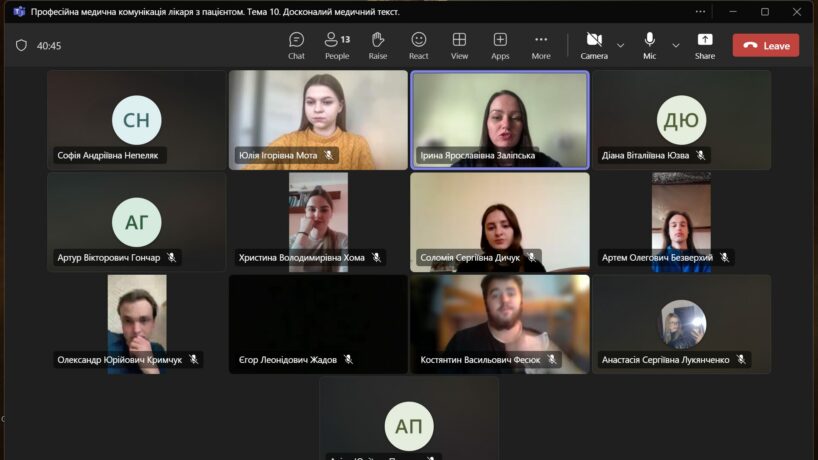This screenshot has height=460, width=818.
Task: Toggle the Mic mute state
Action: 650,45
